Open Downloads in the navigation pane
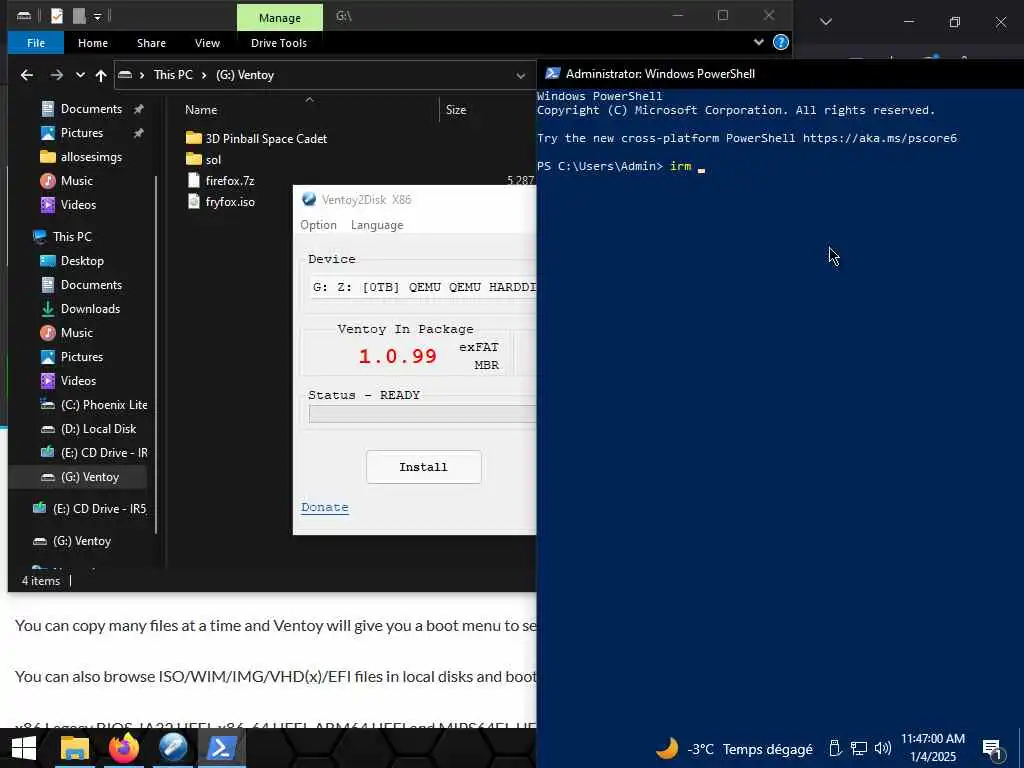The image size is (1024, 768). [x=89, y=308]
